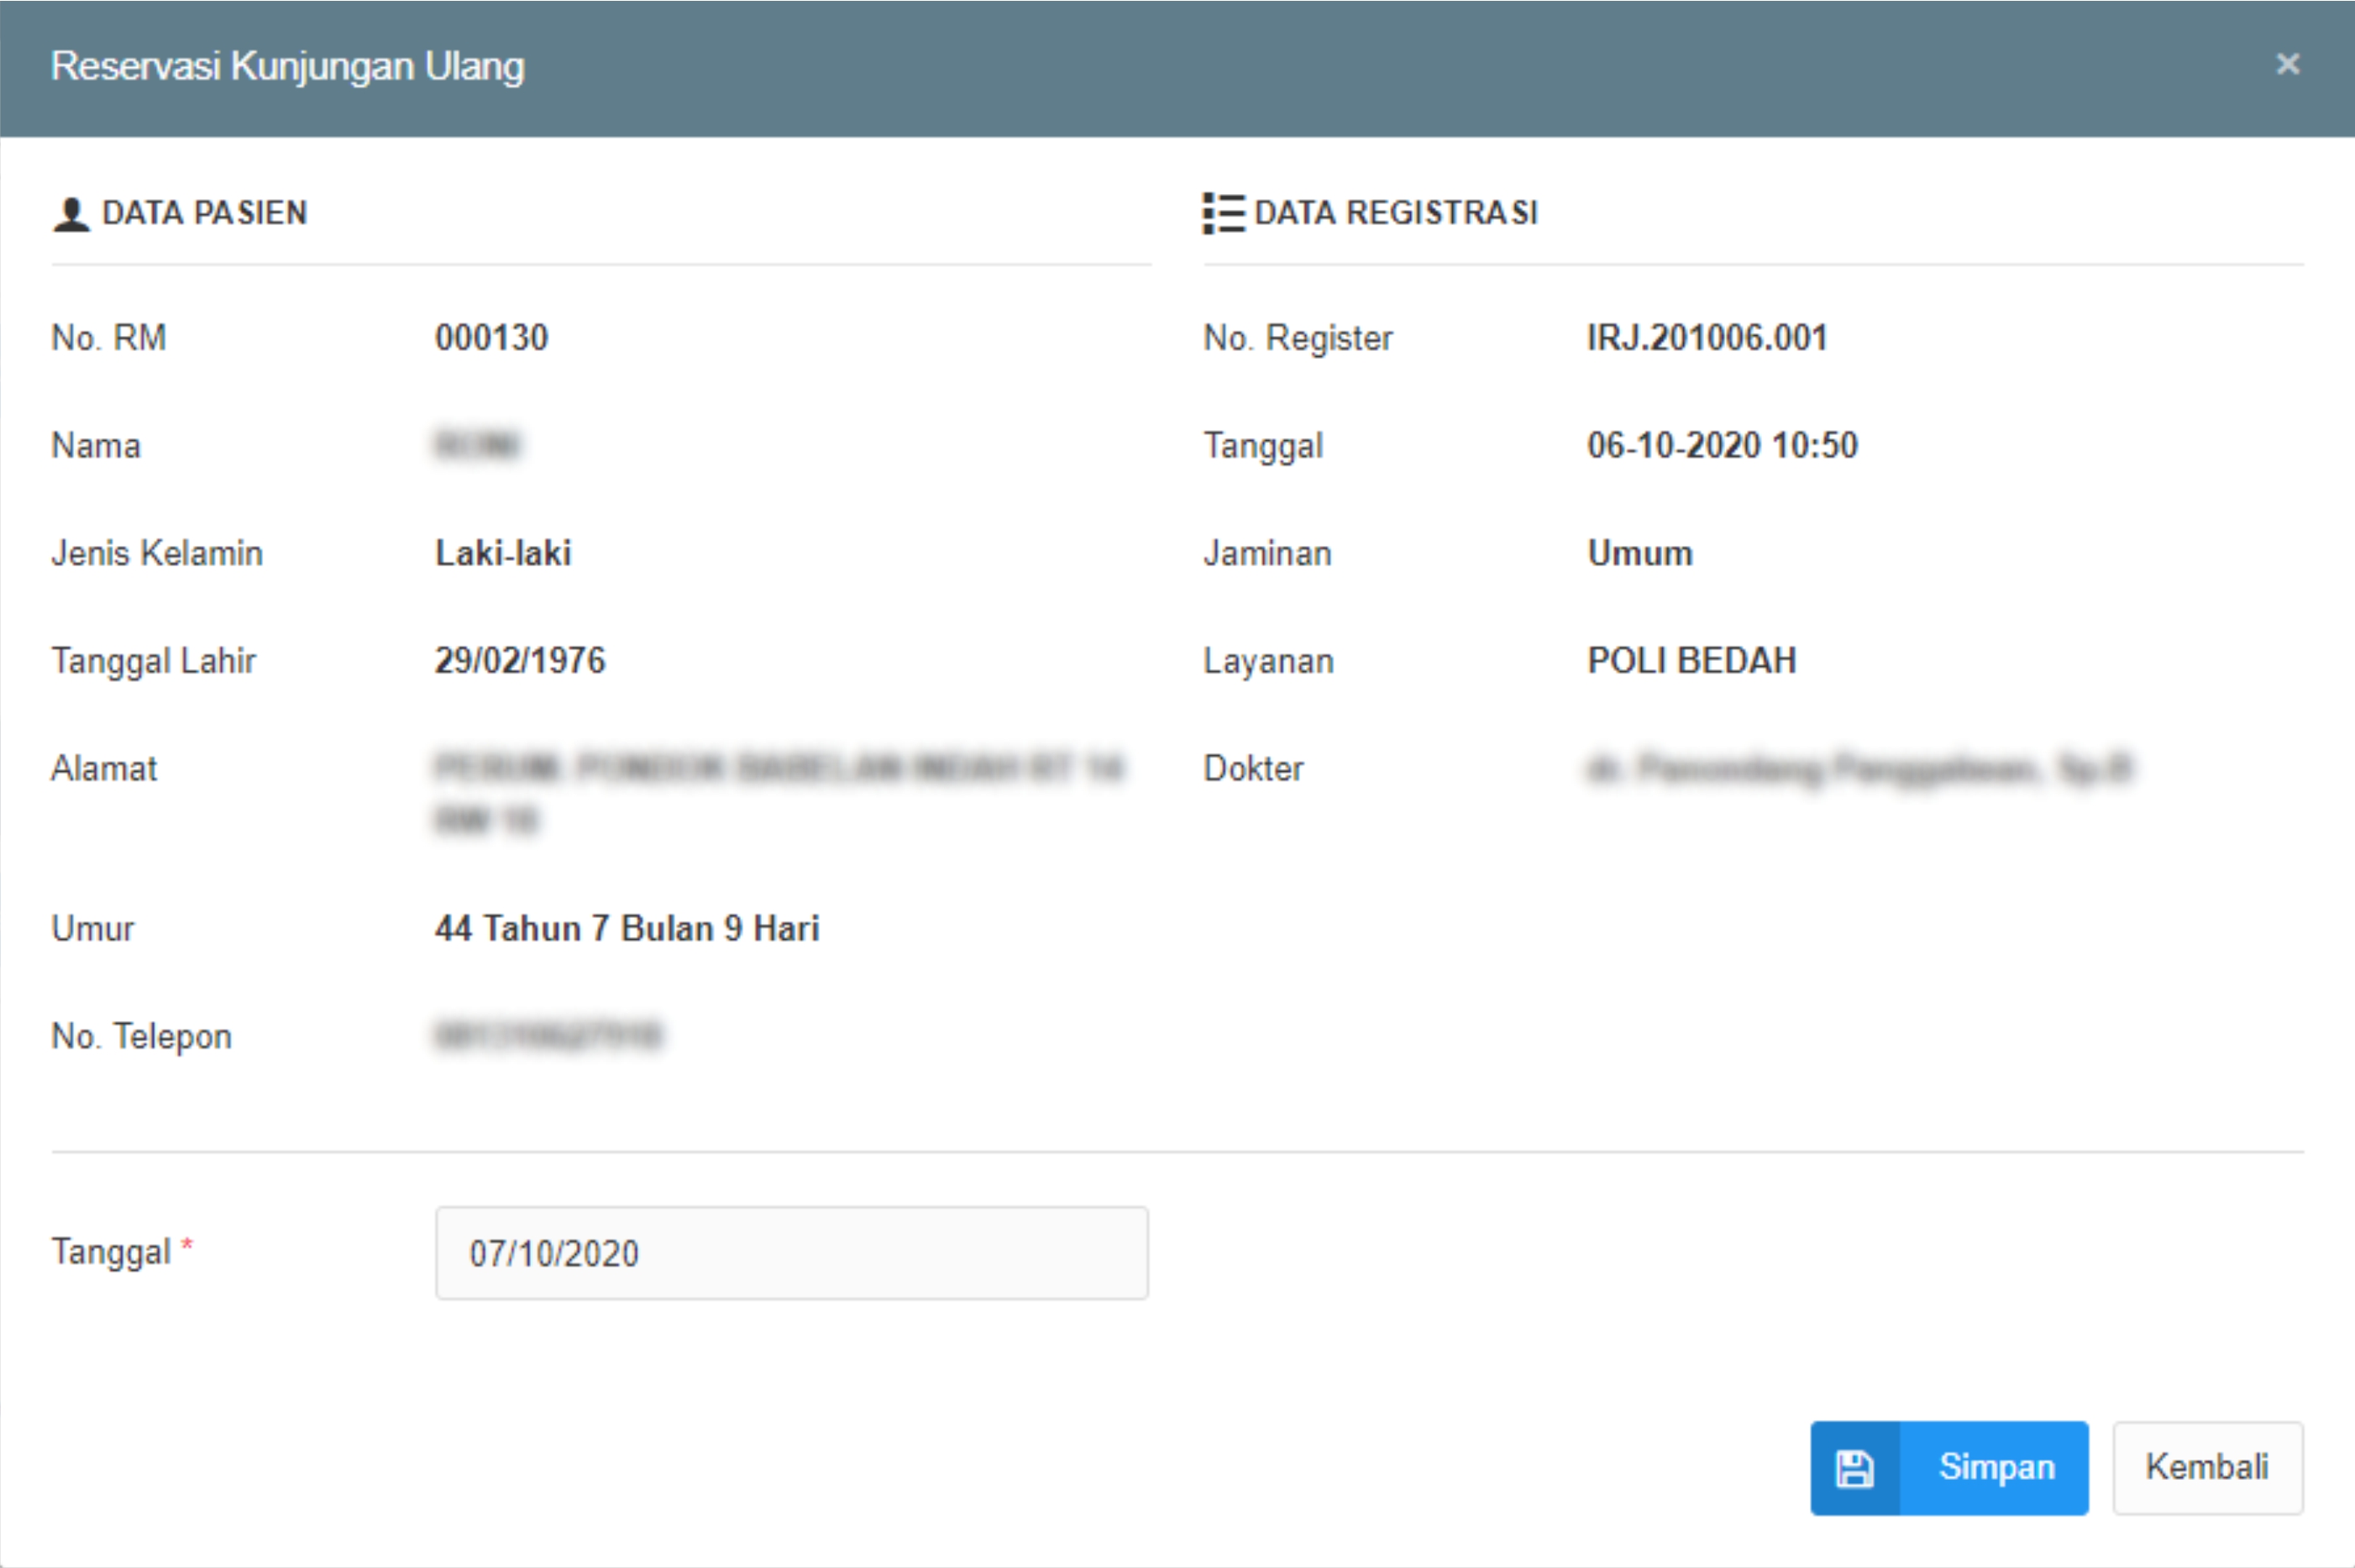Click the Layanan value POLI BEDAH
This screenshot has width=2355, height=1568.
coord(1692,661)
